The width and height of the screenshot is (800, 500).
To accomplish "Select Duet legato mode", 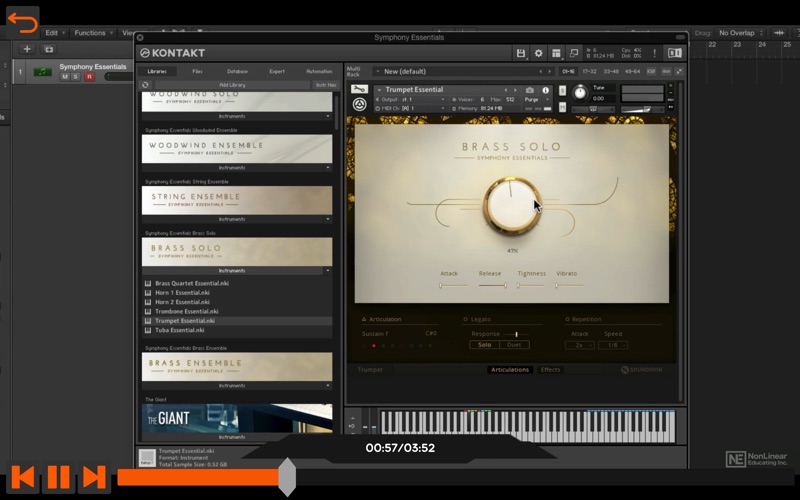I will 514,345.
